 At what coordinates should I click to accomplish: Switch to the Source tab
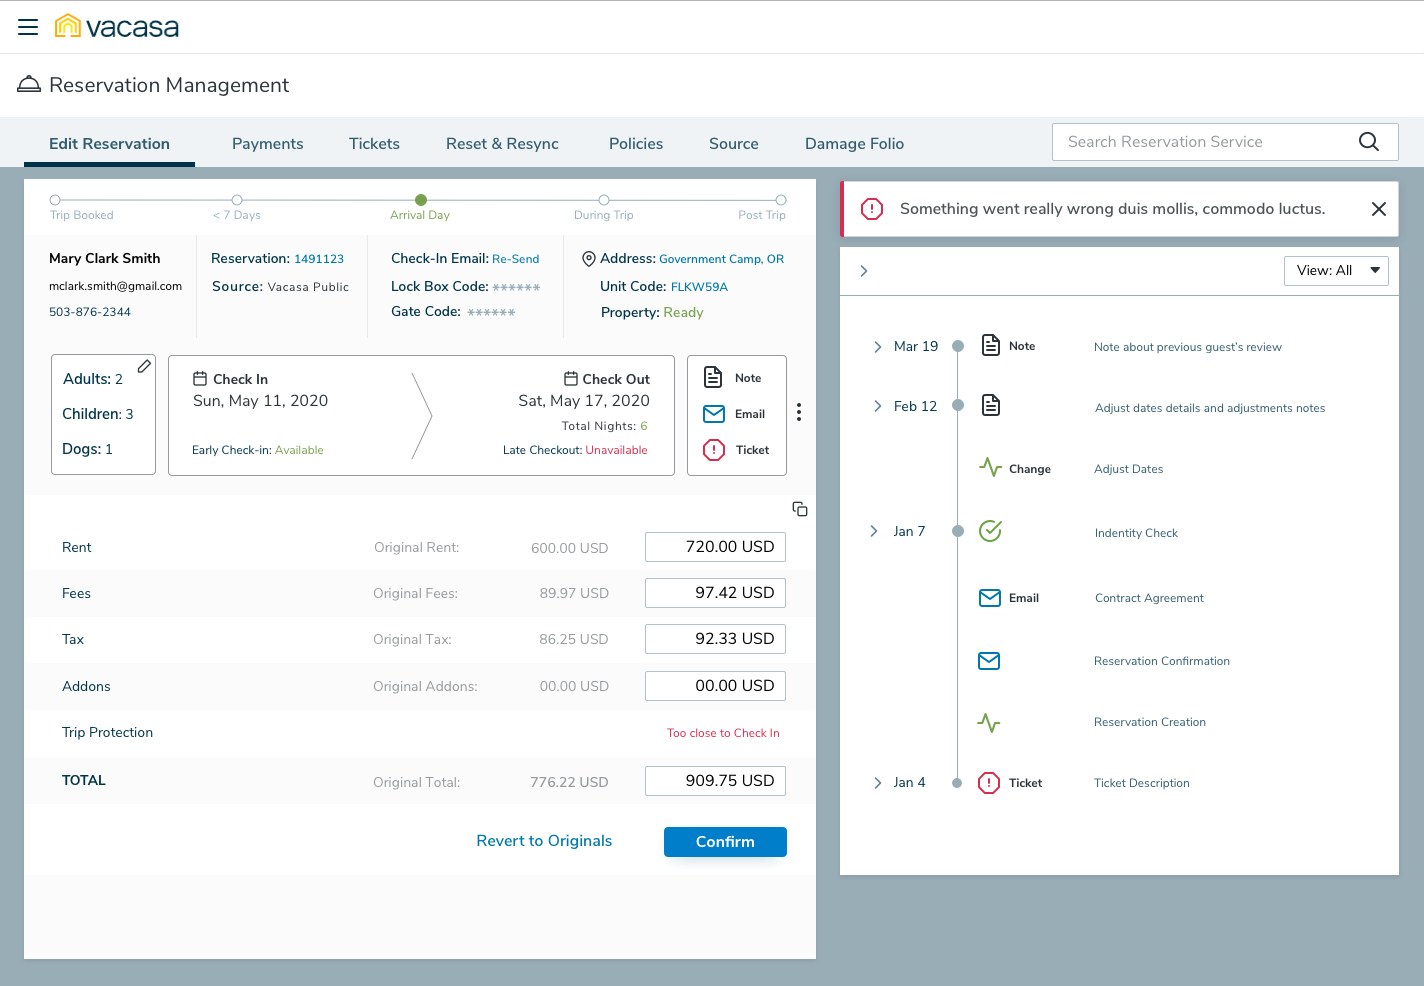click(734, 143)
